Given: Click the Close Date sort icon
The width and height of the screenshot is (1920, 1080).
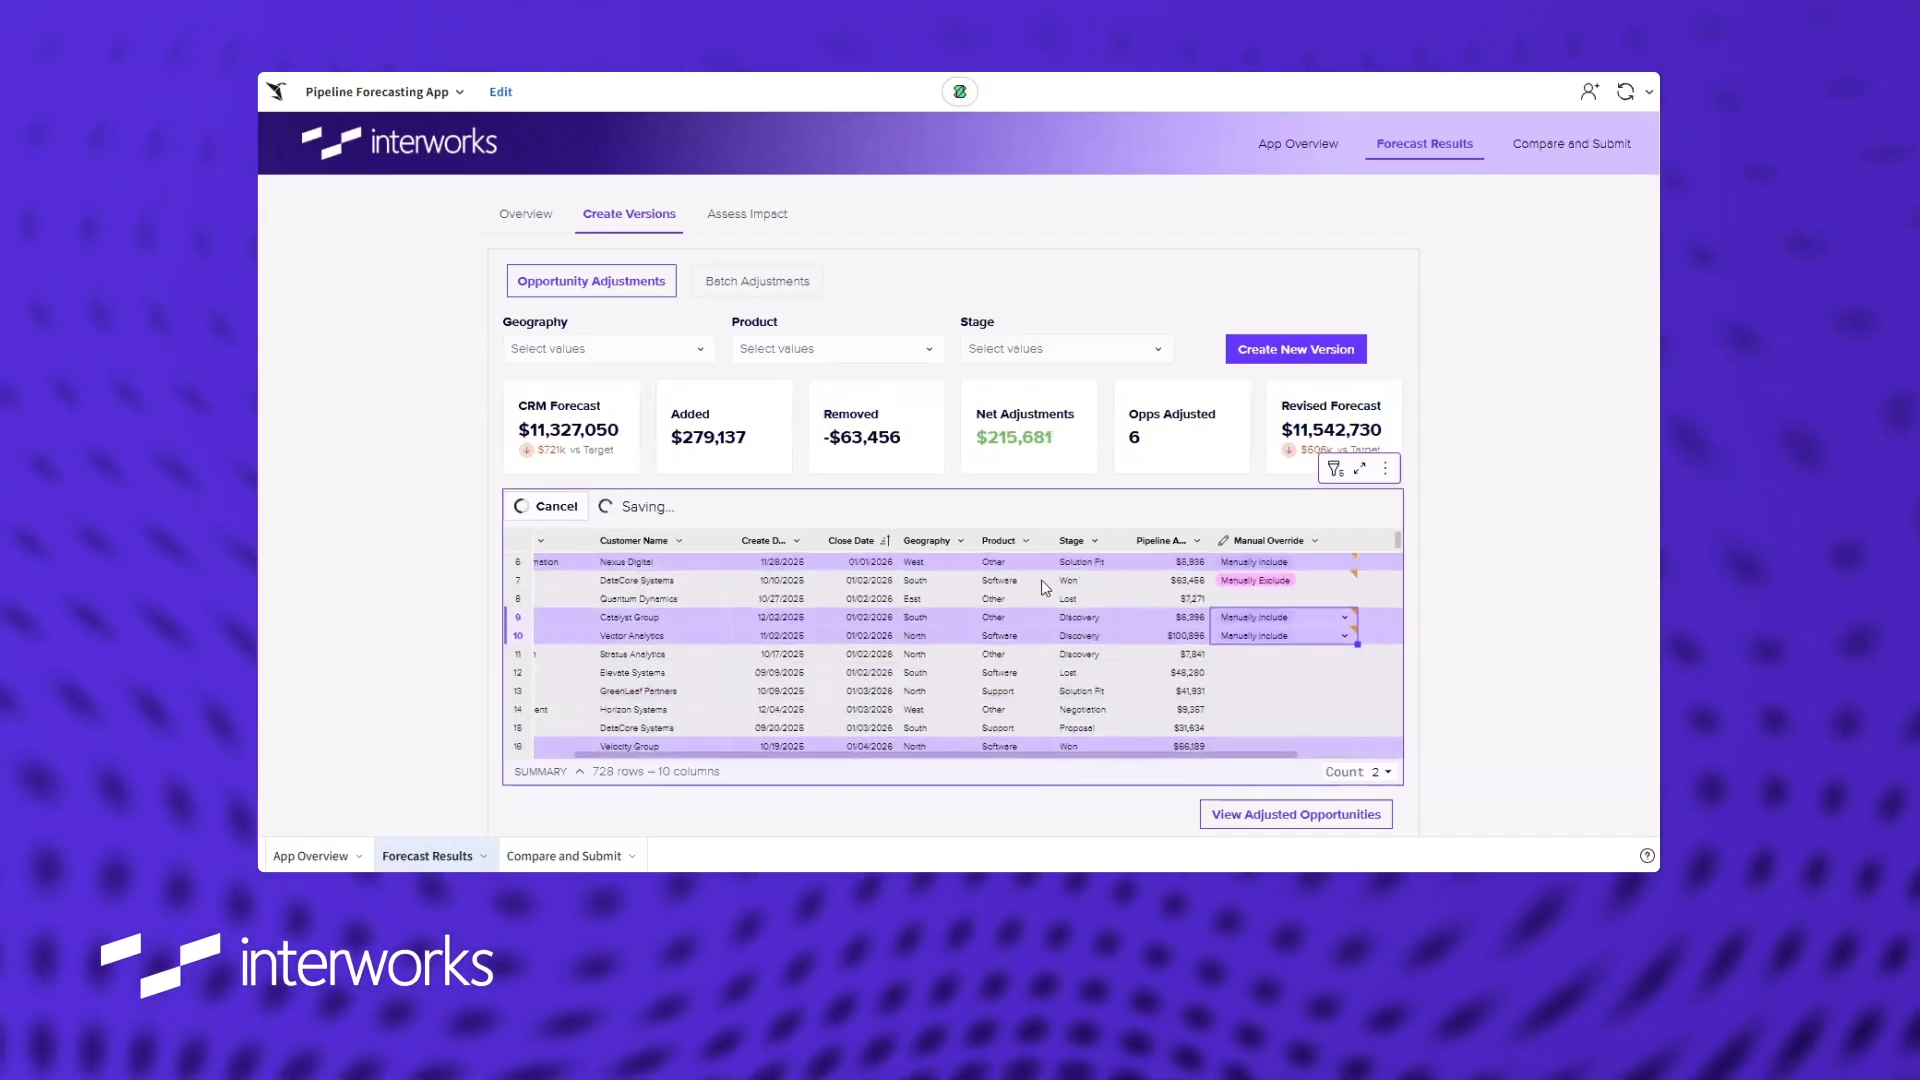Looking at the screenshot, I should coord(885,541).
